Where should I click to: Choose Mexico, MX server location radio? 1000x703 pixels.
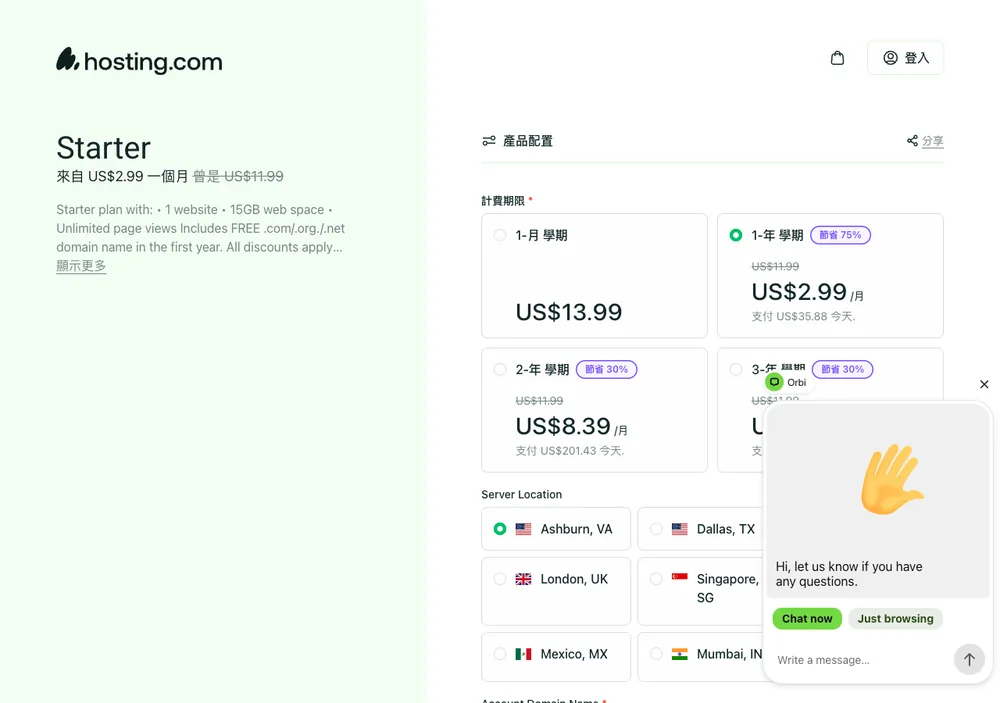[500, 654]
